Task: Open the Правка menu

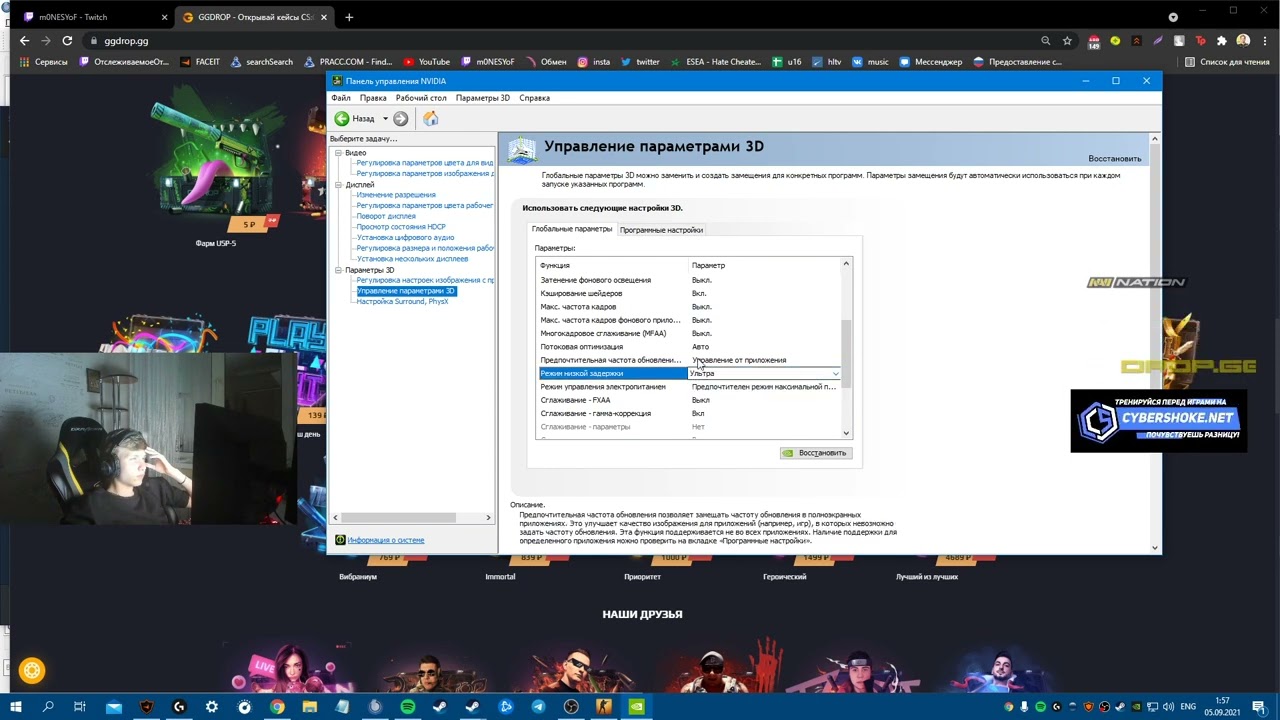Action: (x=373, y=98)
